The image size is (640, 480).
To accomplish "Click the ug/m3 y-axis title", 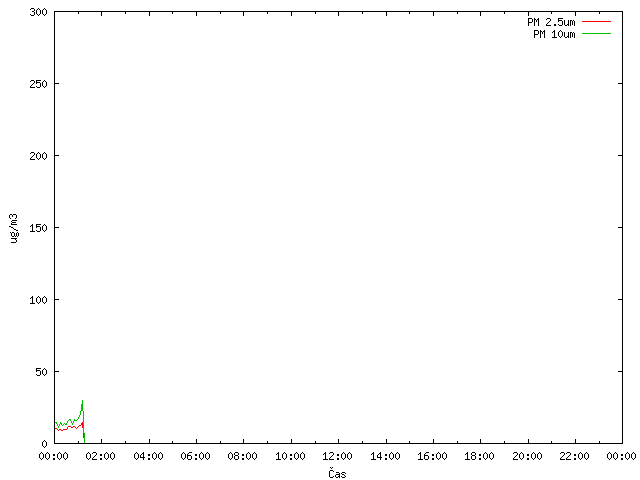I will 14,228.
